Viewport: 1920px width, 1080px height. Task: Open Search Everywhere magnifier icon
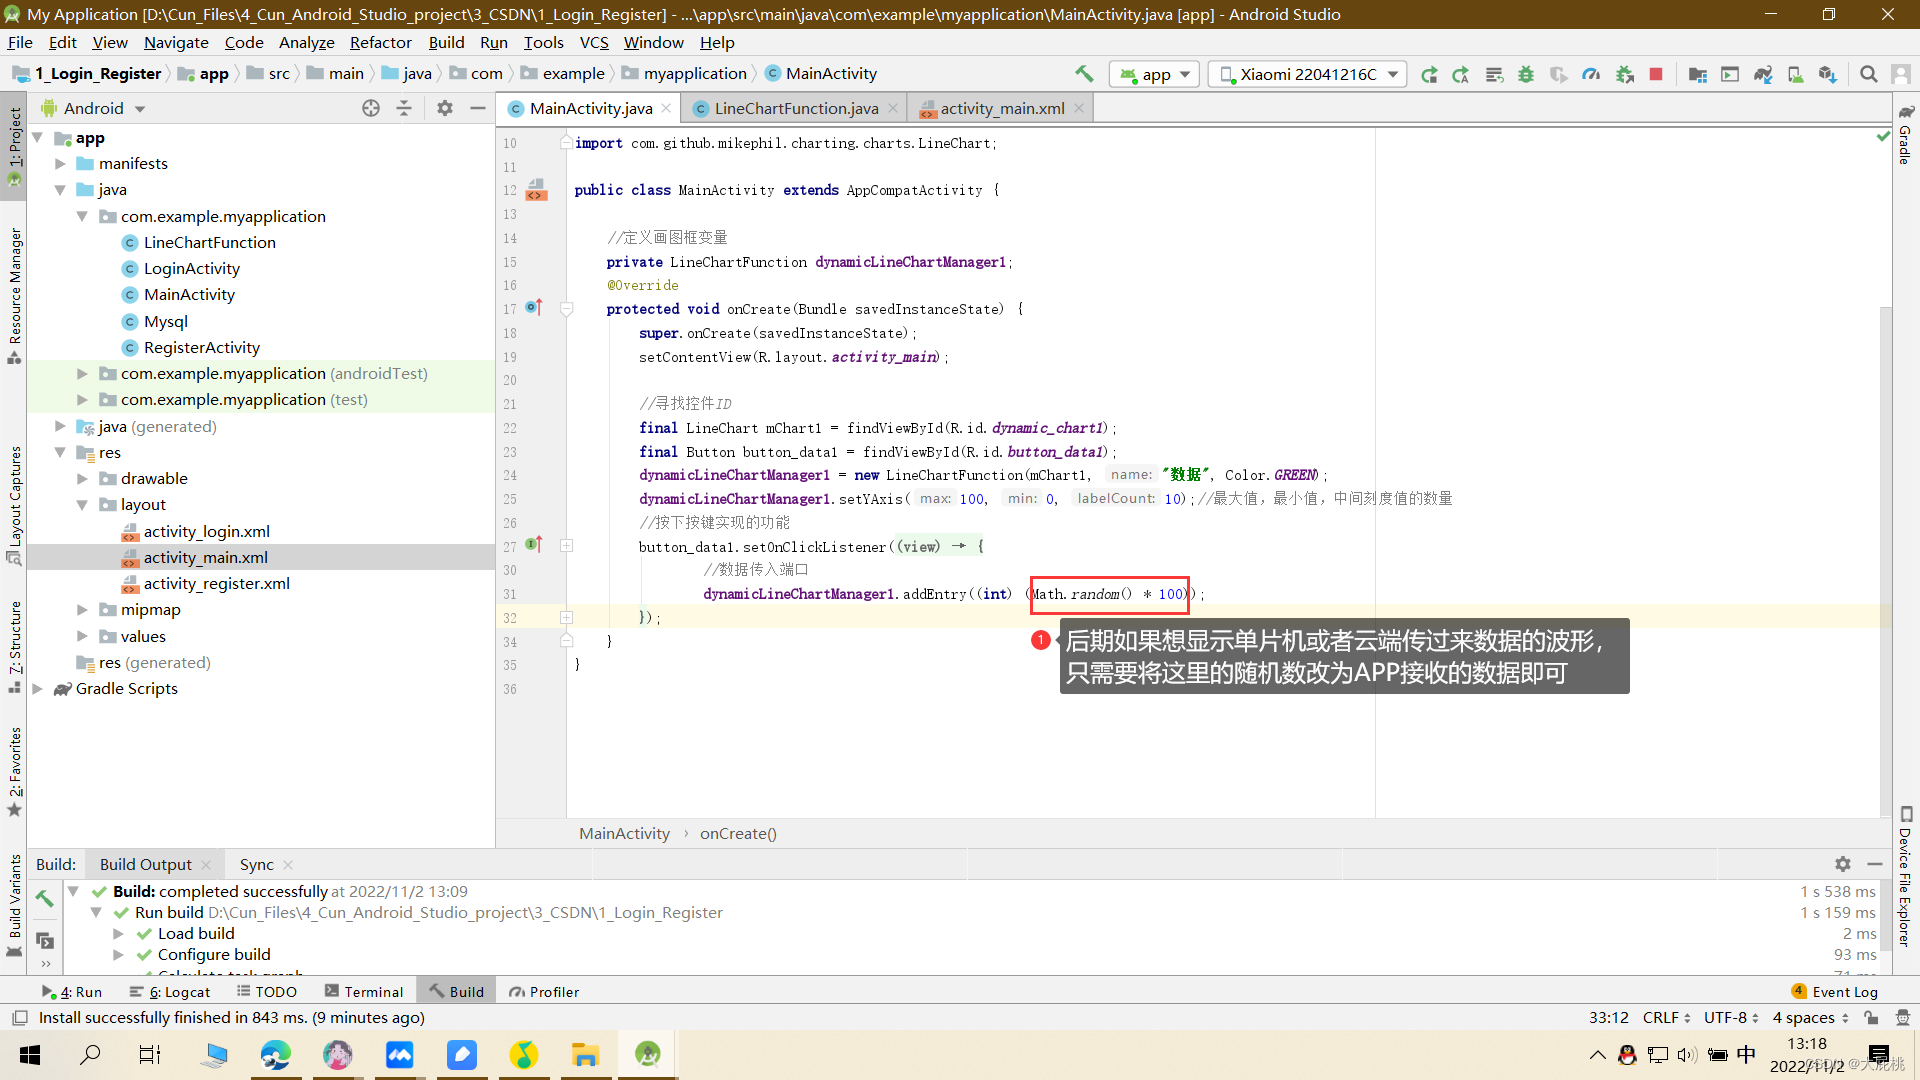[1867, 74]
